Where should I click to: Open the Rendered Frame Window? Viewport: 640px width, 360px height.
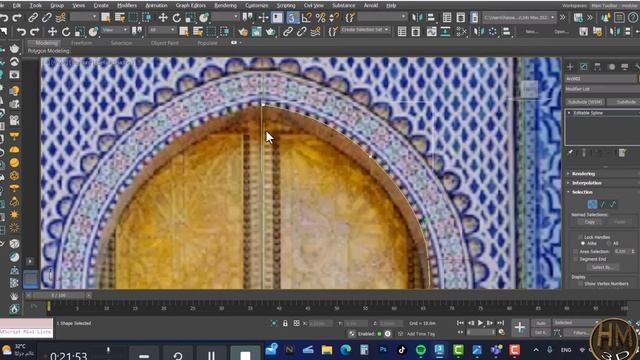[257, 31]
